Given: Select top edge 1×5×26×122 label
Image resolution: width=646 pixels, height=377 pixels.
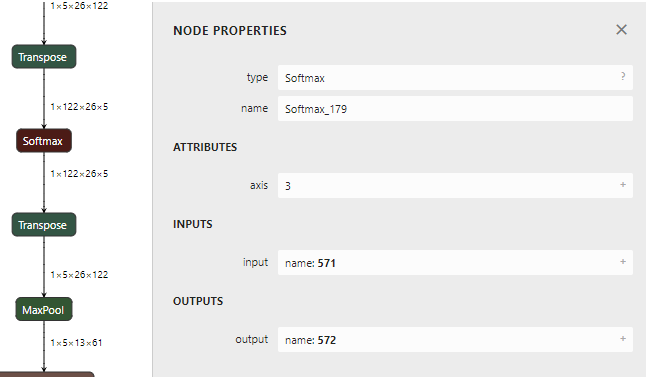Looking at the screenshot, I should coord(79,6).
